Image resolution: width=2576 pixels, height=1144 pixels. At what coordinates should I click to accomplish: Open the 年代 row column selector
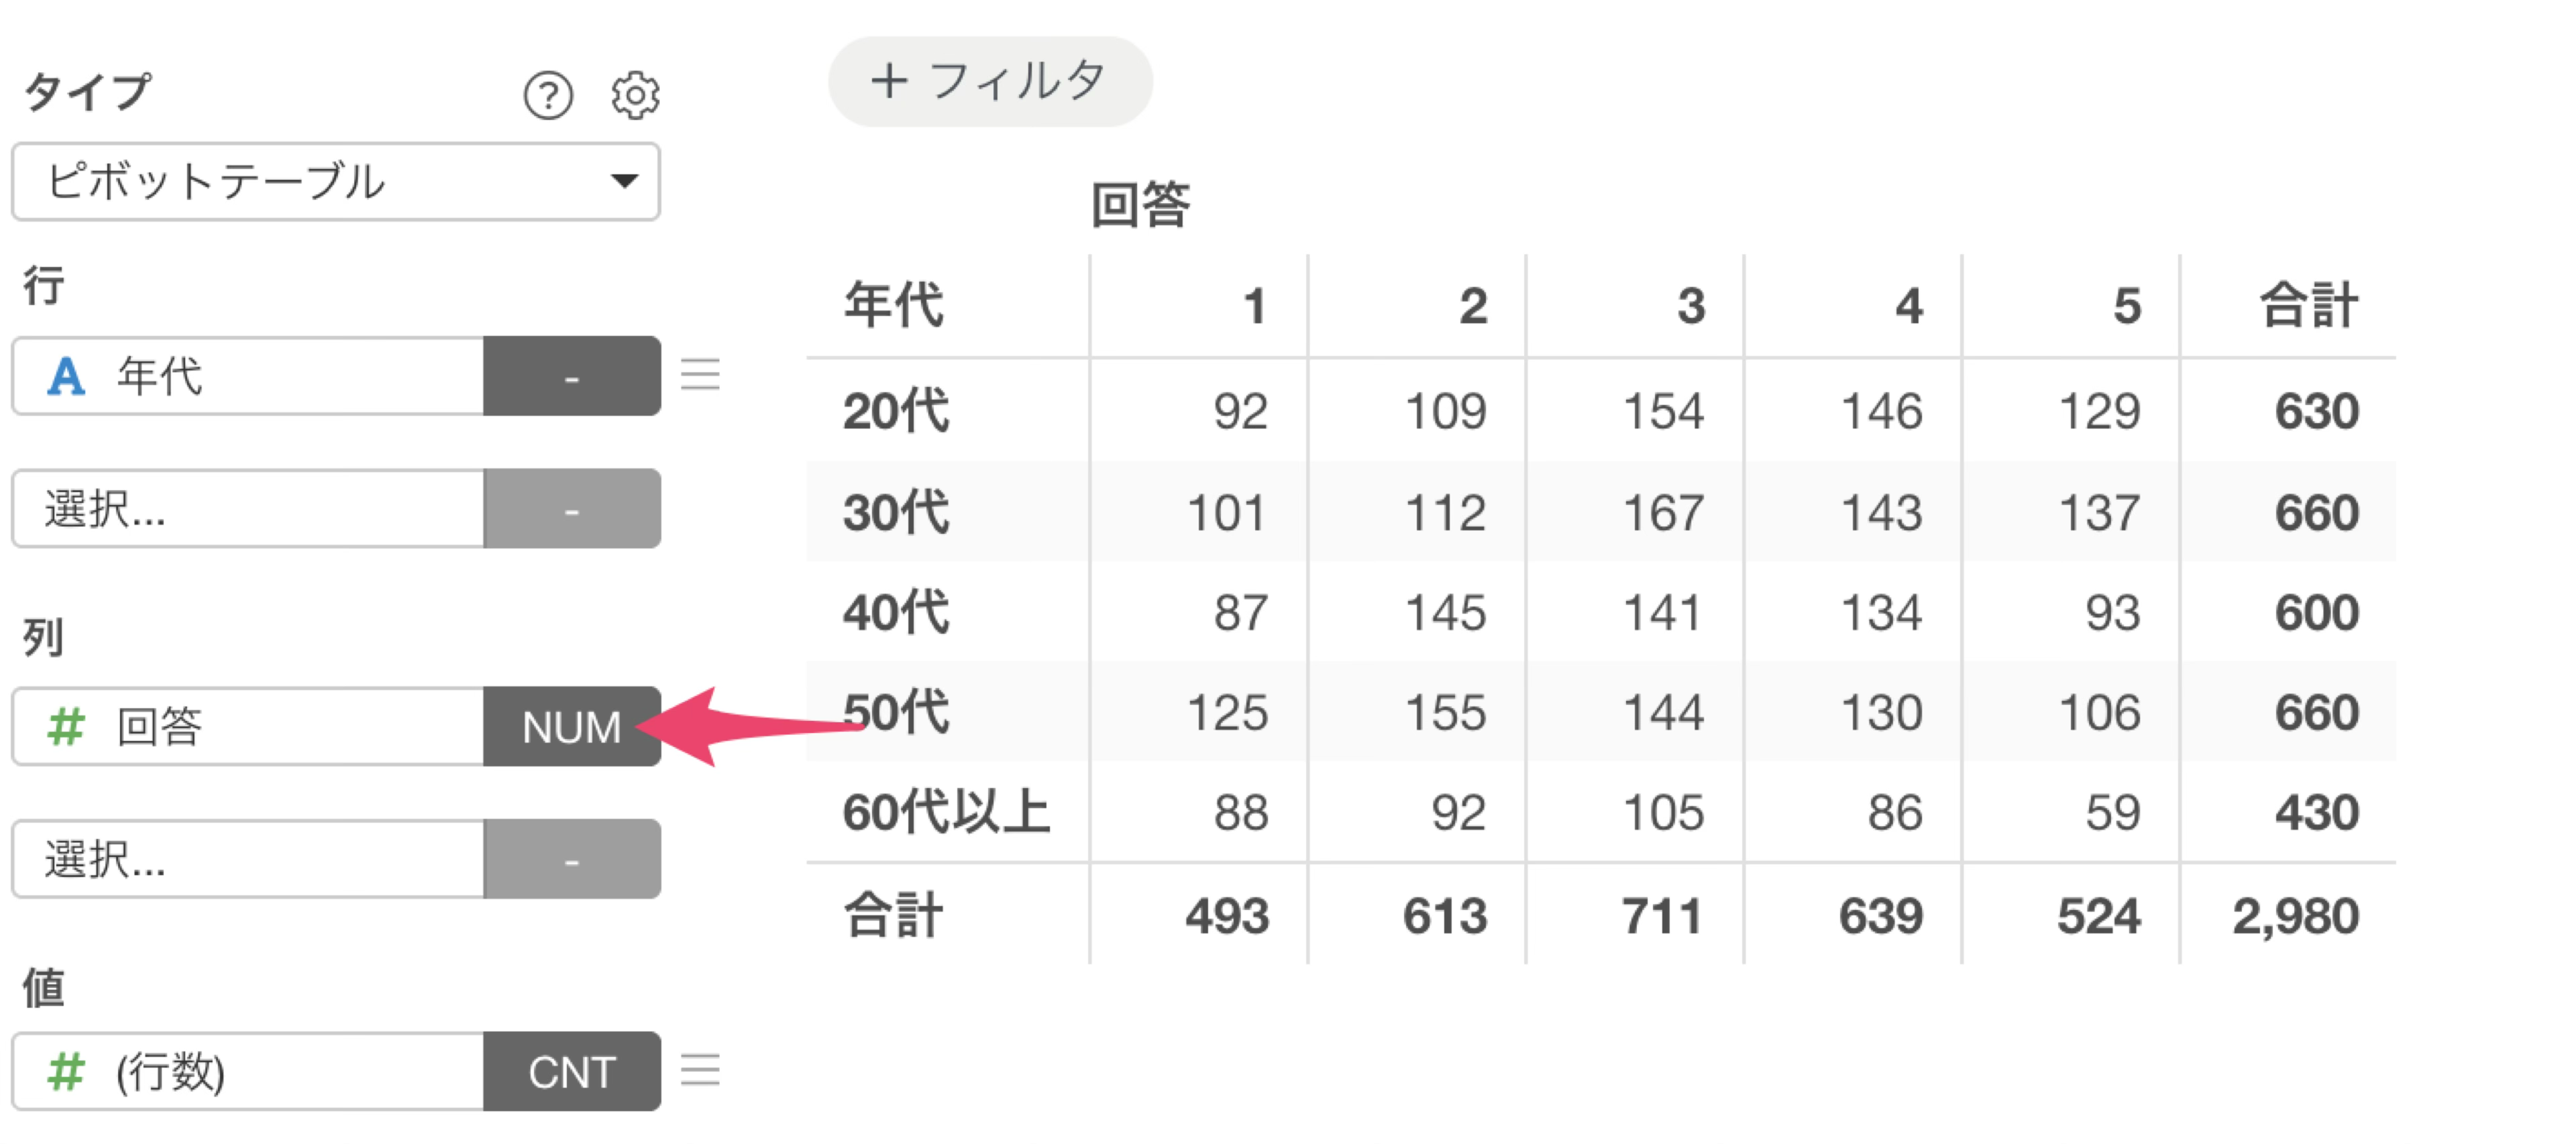point(248,376)
